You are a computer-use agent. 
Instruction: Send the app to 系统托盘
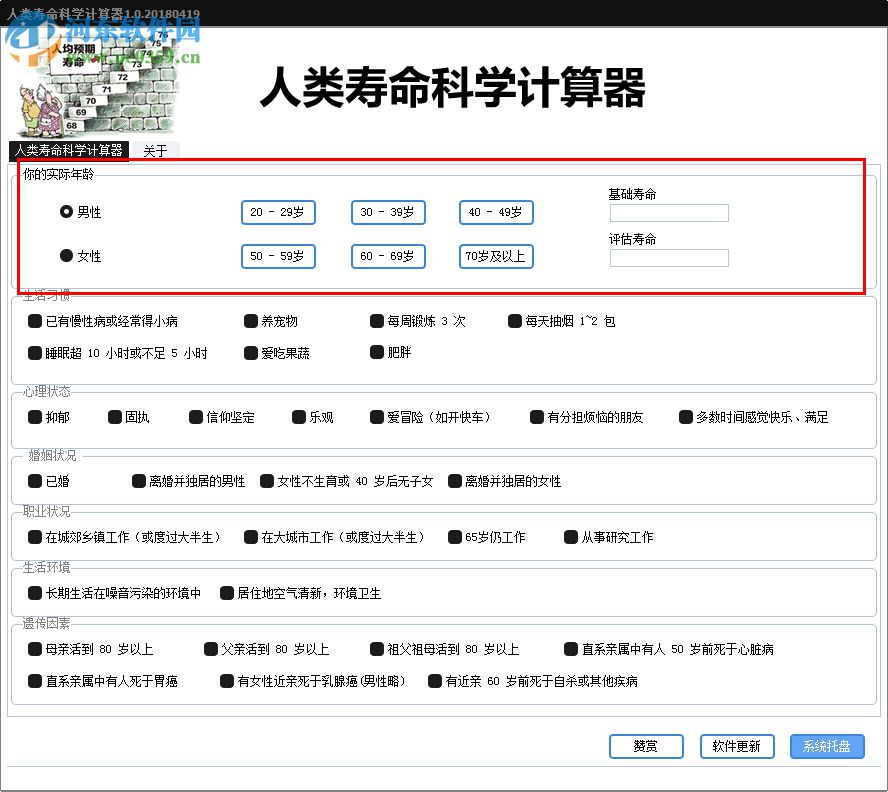coord(827,746)
